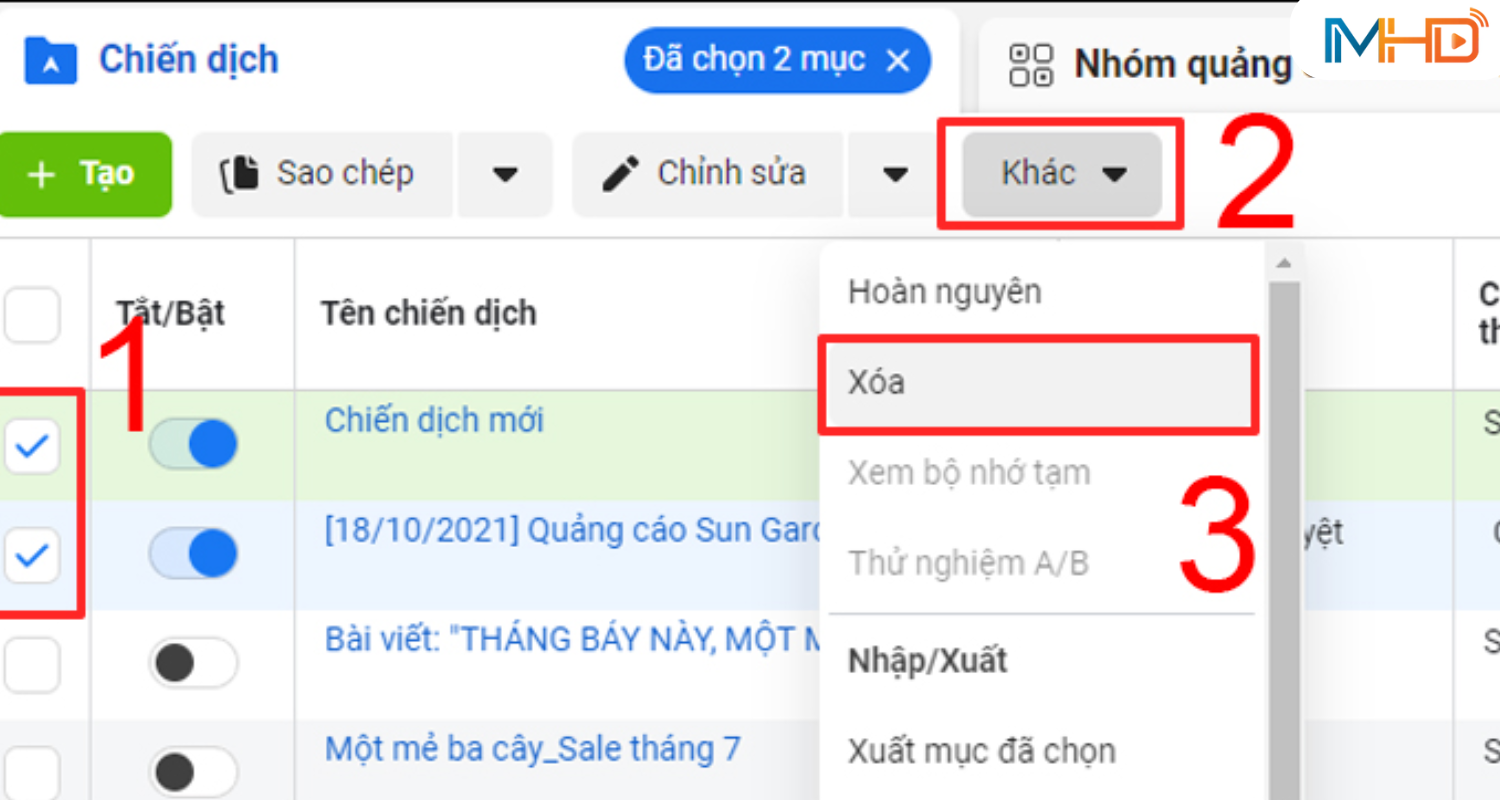The height and width of the screenshot is (800, 1500).
Task: Open the Khác dropdown menu
Action: coord(1062,174)
